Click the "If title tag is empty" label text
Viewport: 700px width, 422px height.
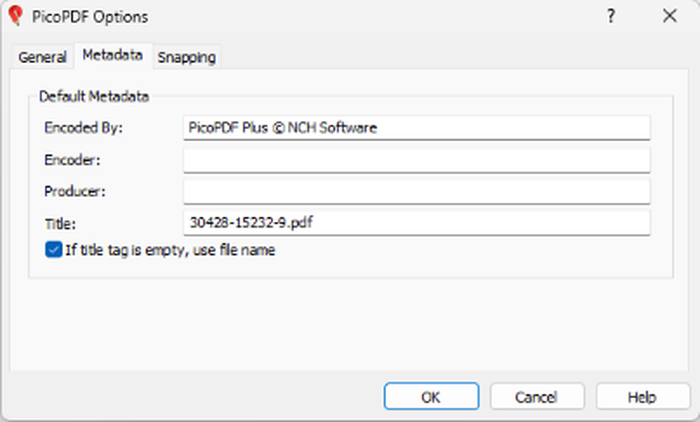click(x=170, y=250)
